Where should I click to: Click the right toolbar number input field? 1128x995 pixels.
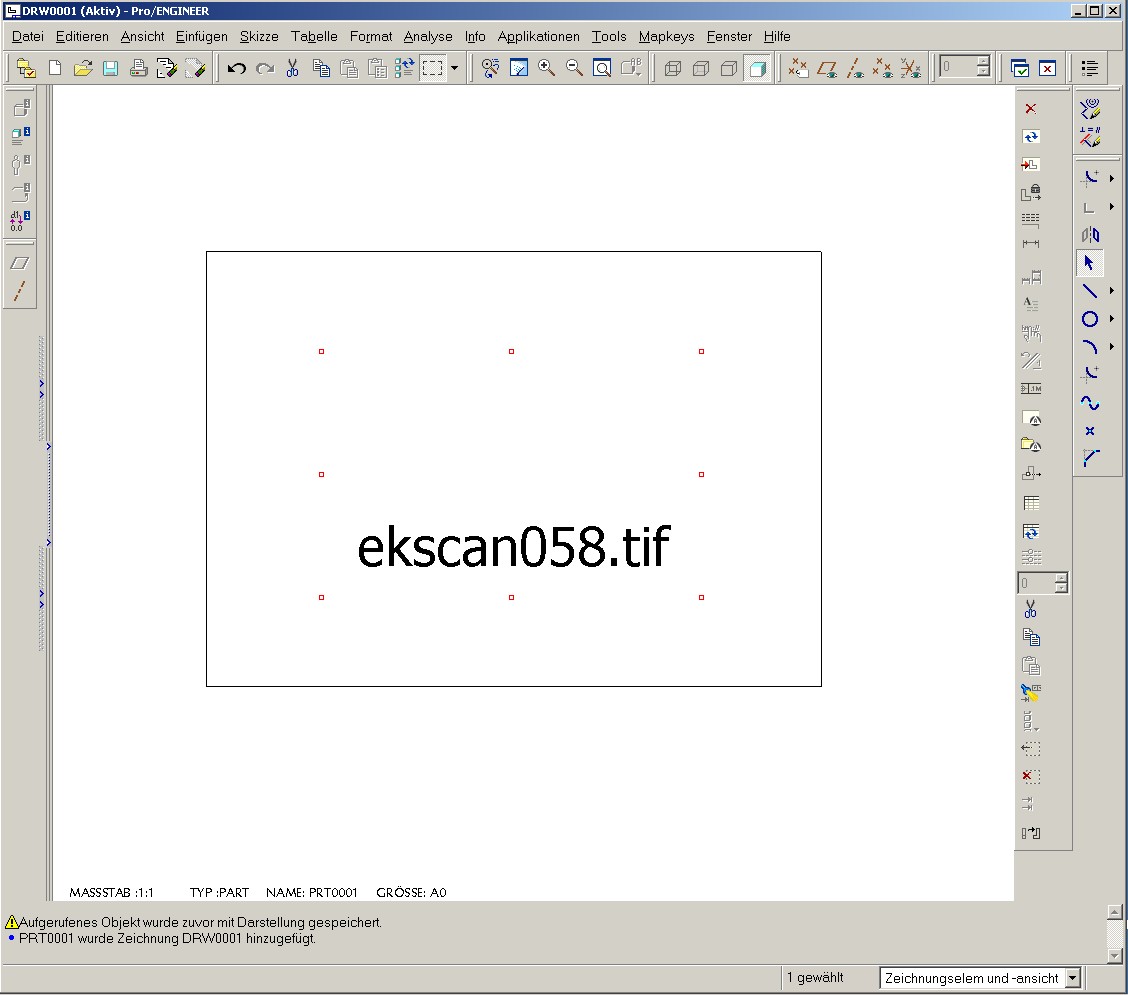click(x=1036, y=583)
